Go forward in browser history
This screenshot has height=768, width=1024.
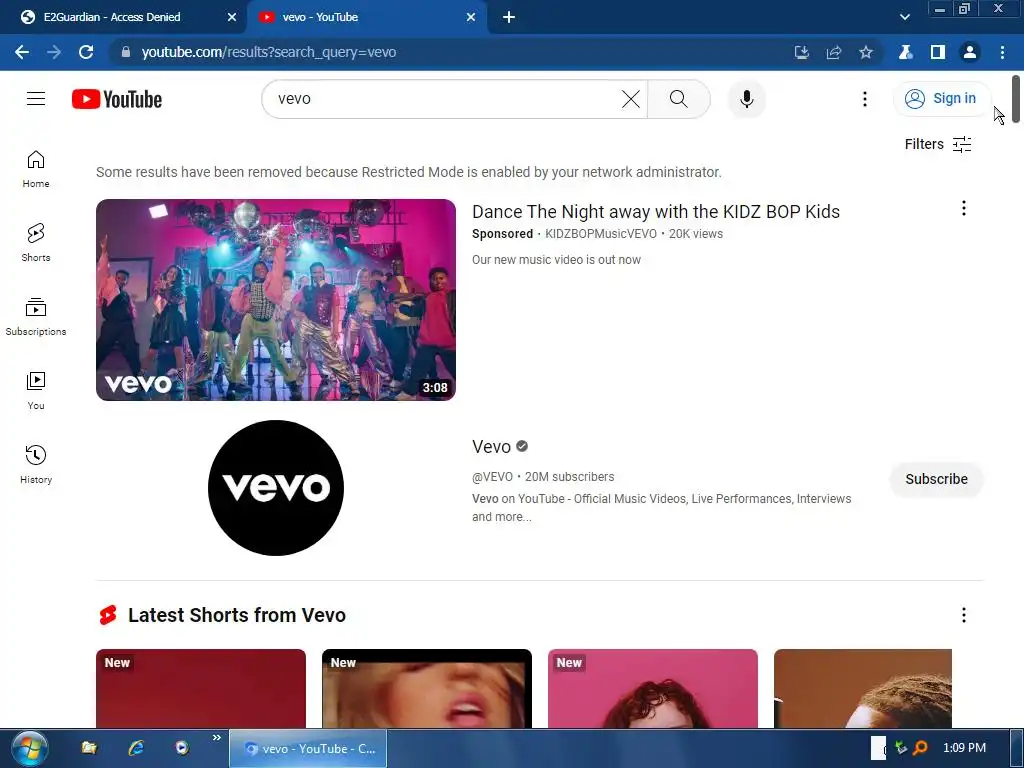(54, 52)
